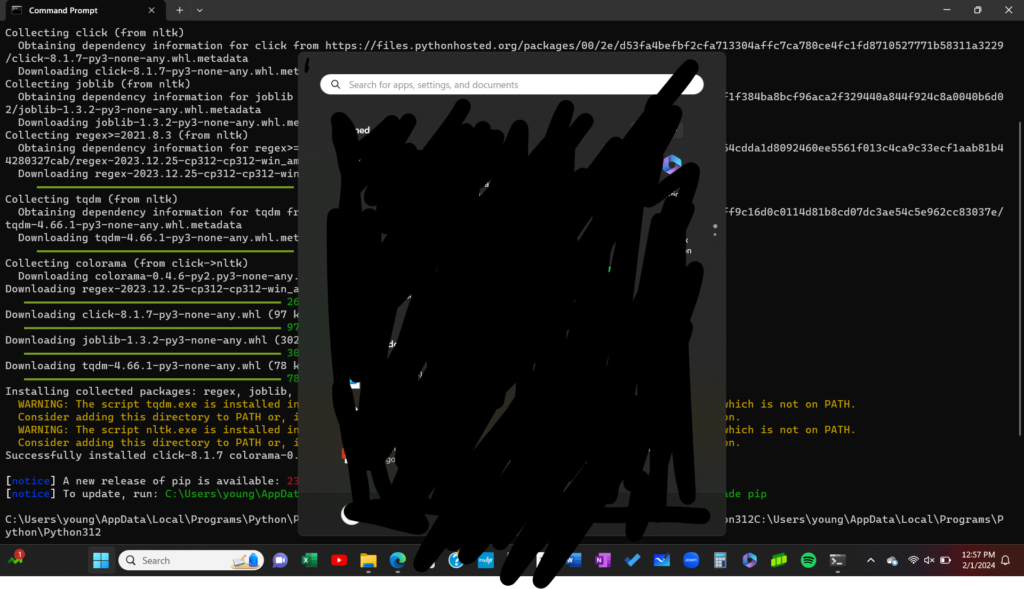Open the Wi-Fi network status icon
The height and width of the screenshot is (589, 1024).
pos(912,560)
